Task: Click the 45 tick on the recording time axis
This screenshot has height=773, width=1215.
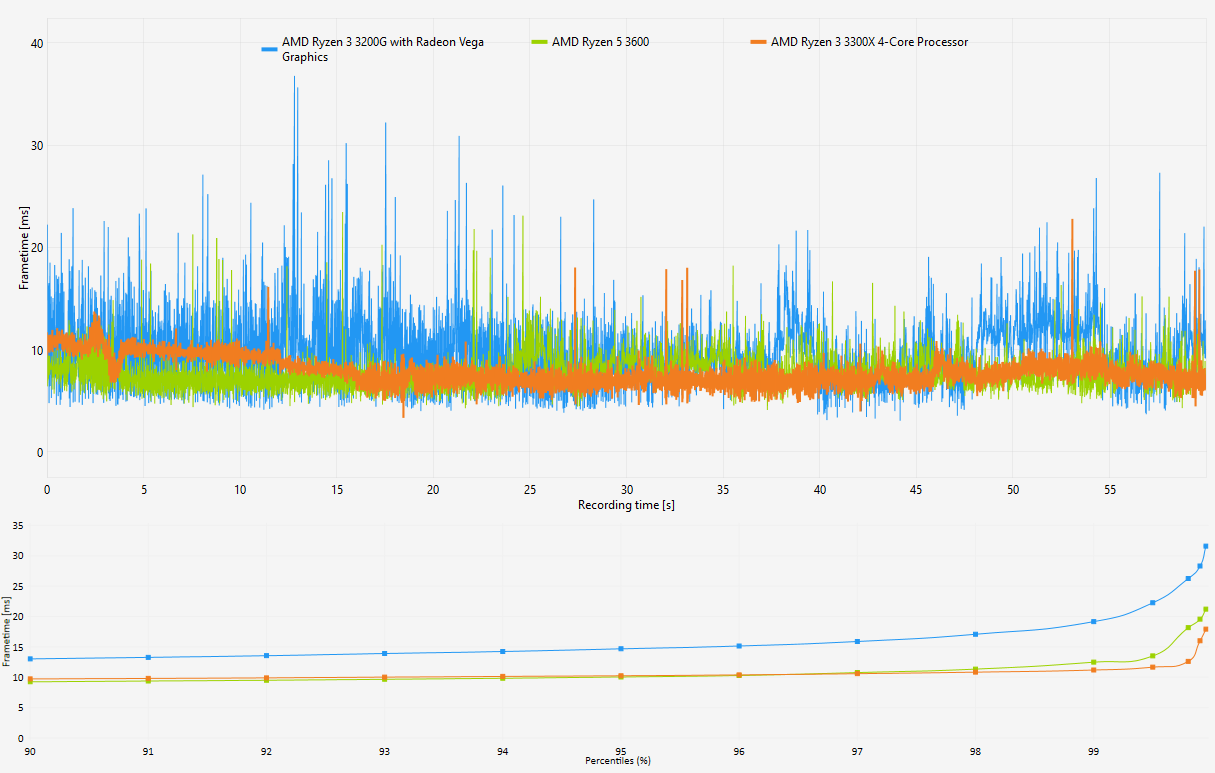Action: pyautogui.click(x=916, y=490)
